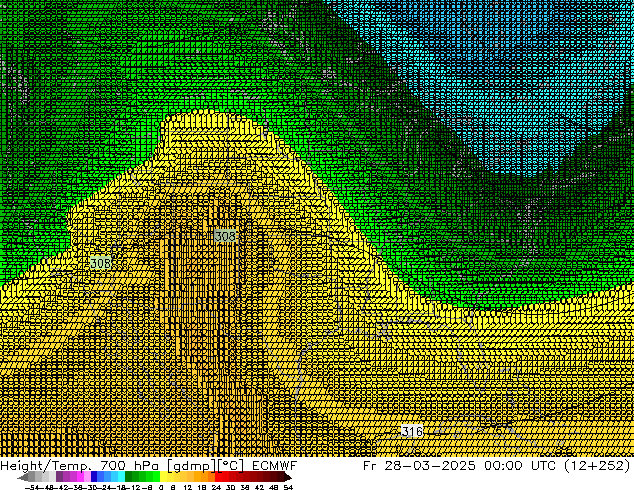Click the magenta swatch above -36 in legend

[x=80, y=476]
